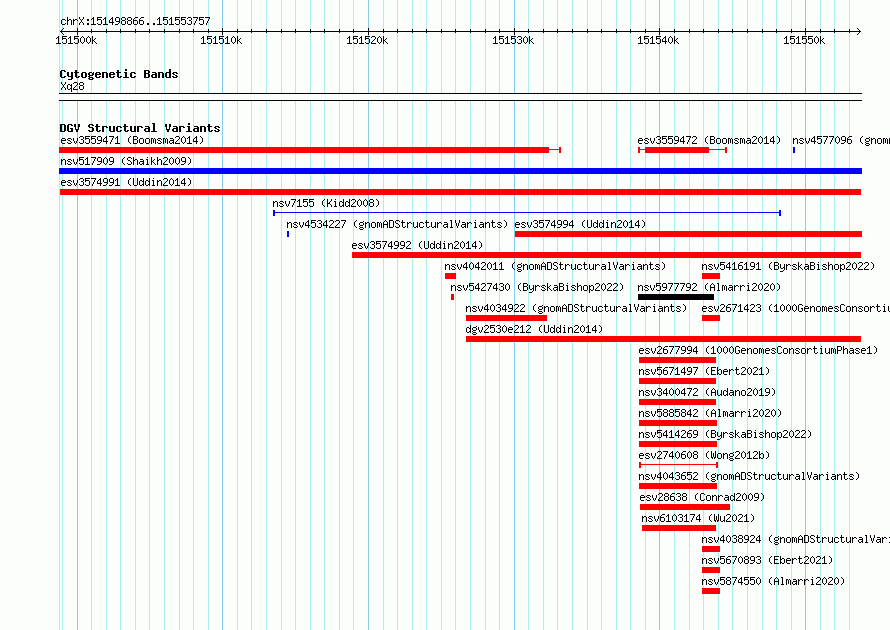The image size is (890, 630).
Task: Click dgv2530e212 (Uddin2014) label
Action: [534, 329]
